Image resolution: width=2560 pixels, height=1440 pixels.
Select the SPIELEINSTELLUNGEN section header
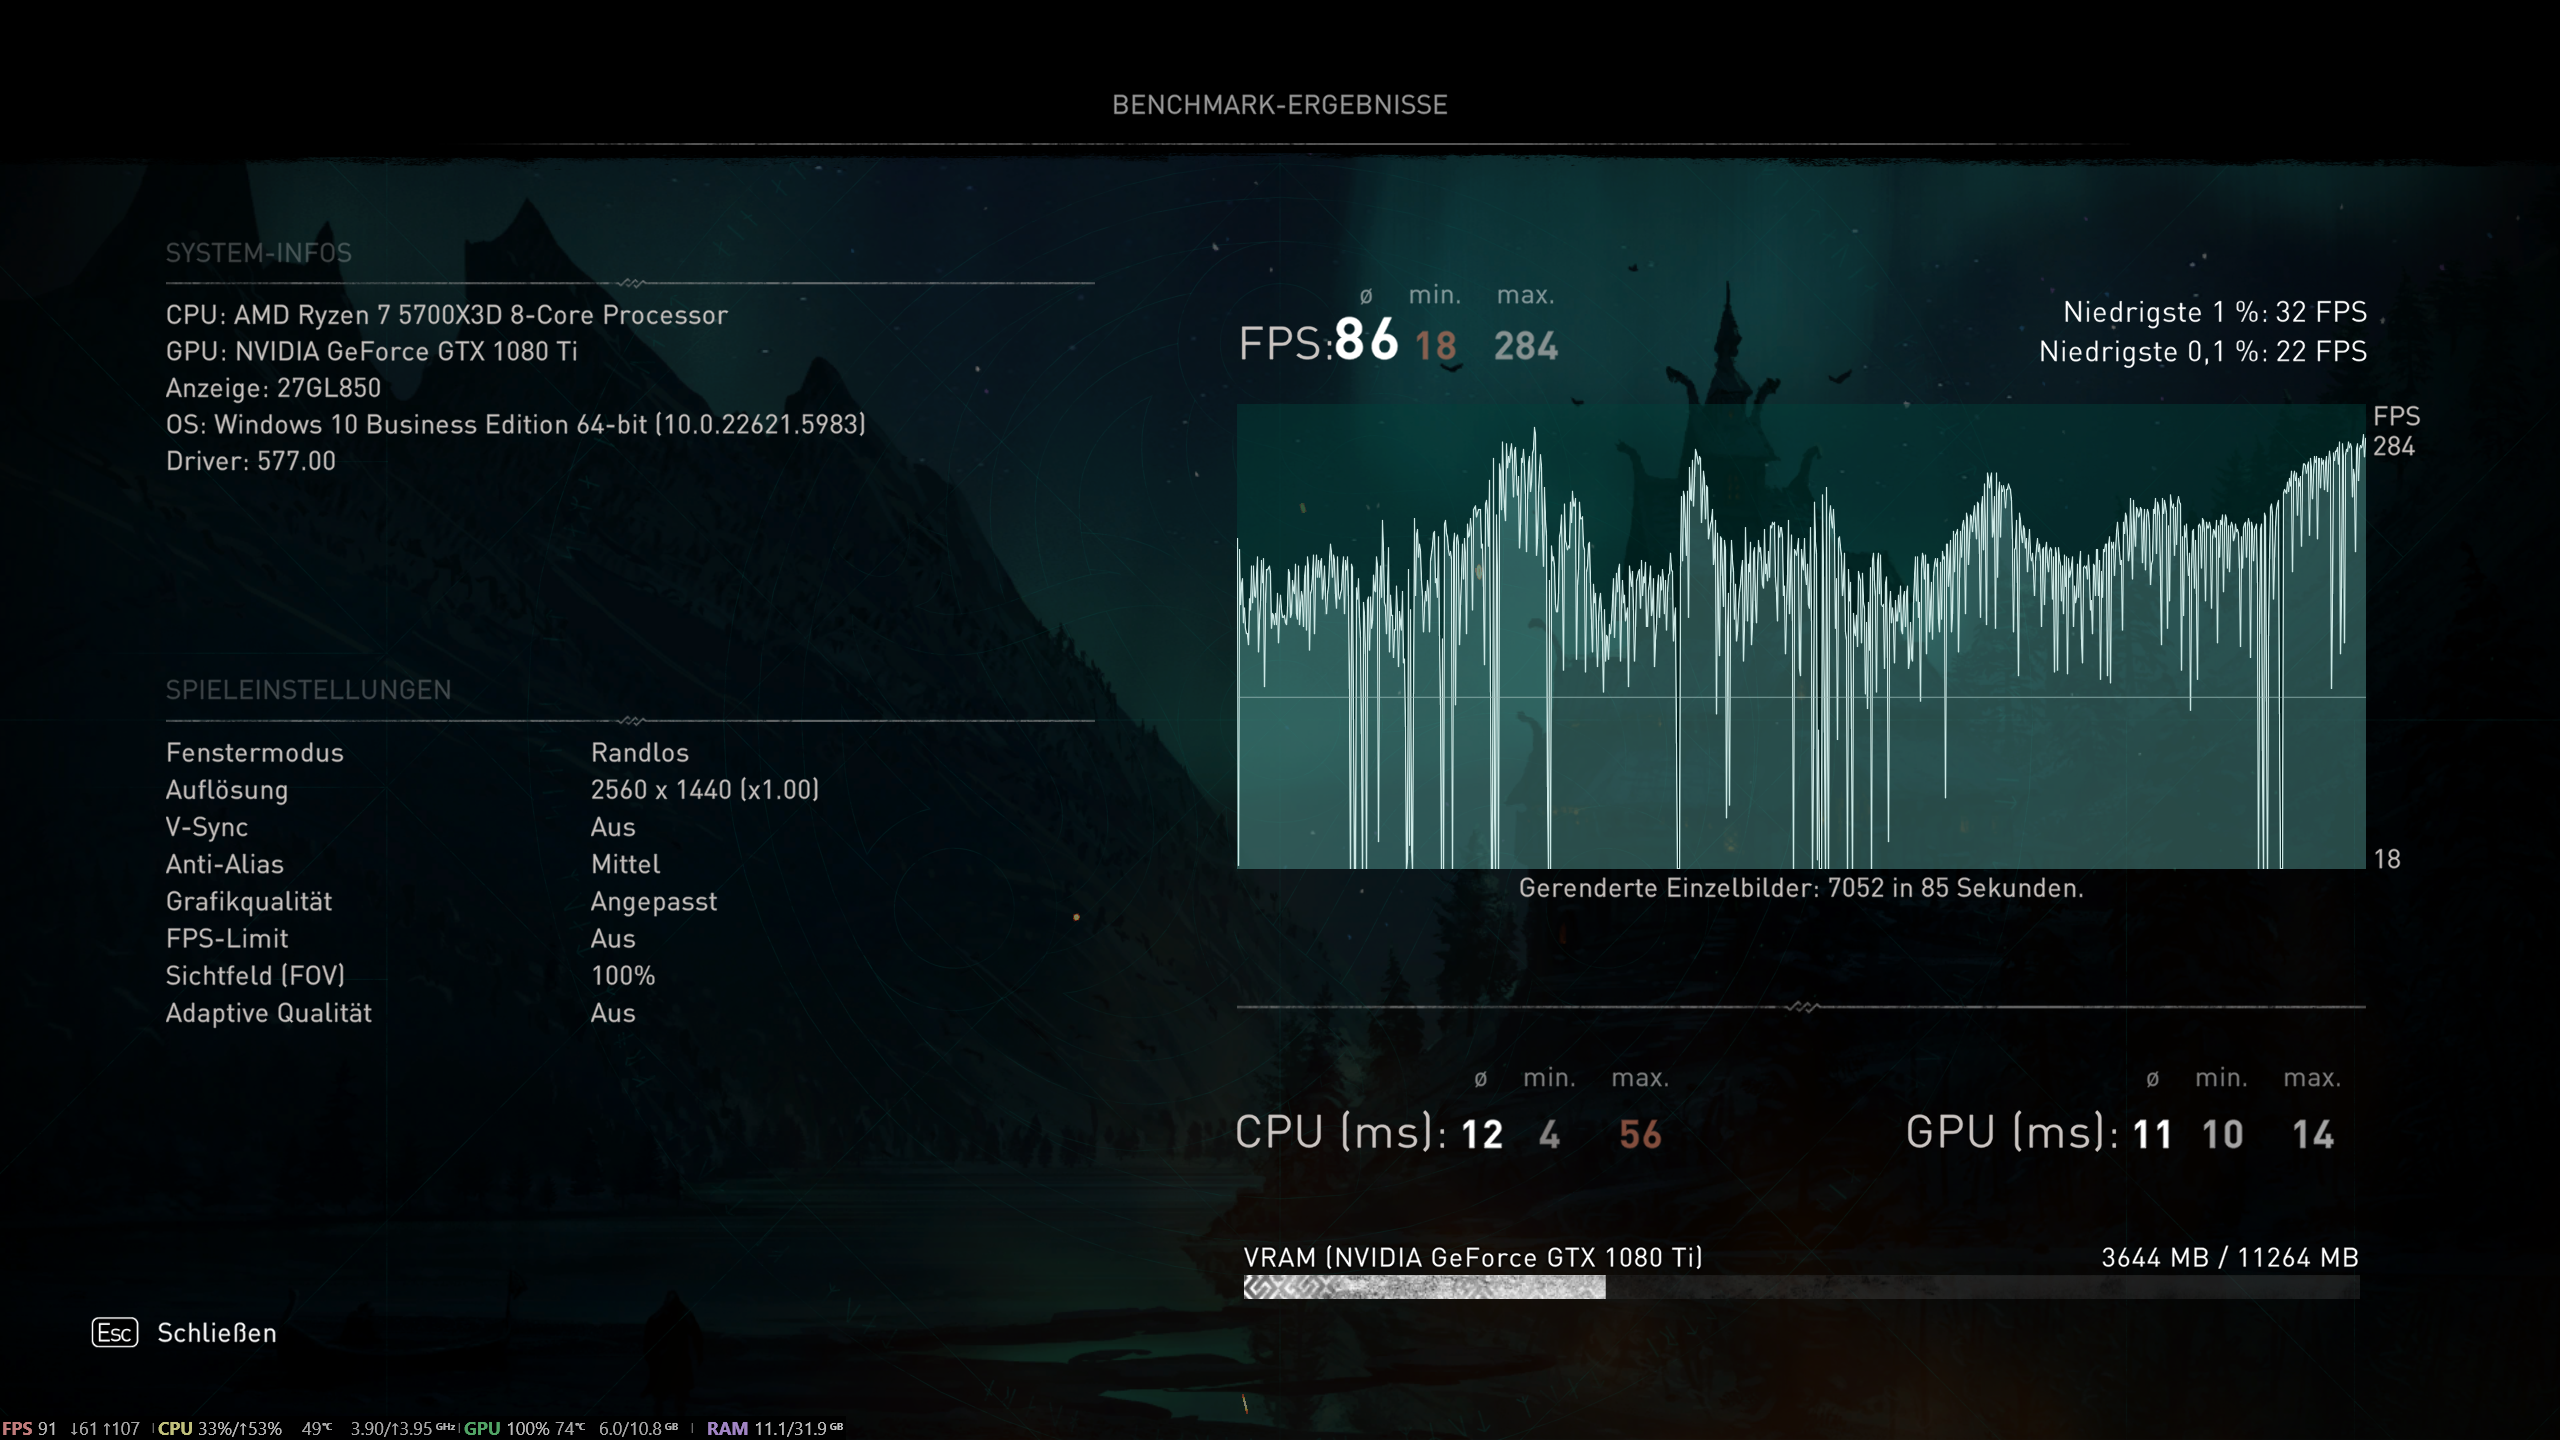[x=308, y=690]
